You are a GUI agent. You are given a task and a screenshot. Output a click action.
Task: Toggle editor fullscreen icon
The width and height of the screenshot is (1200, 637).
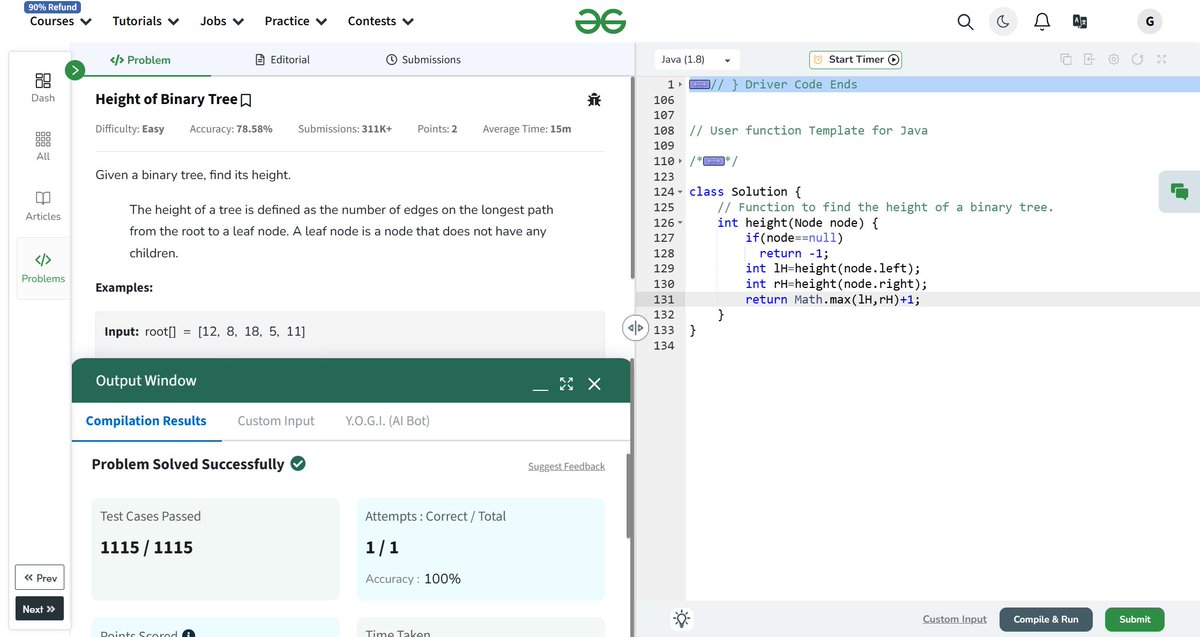[x=1161, y=59]
